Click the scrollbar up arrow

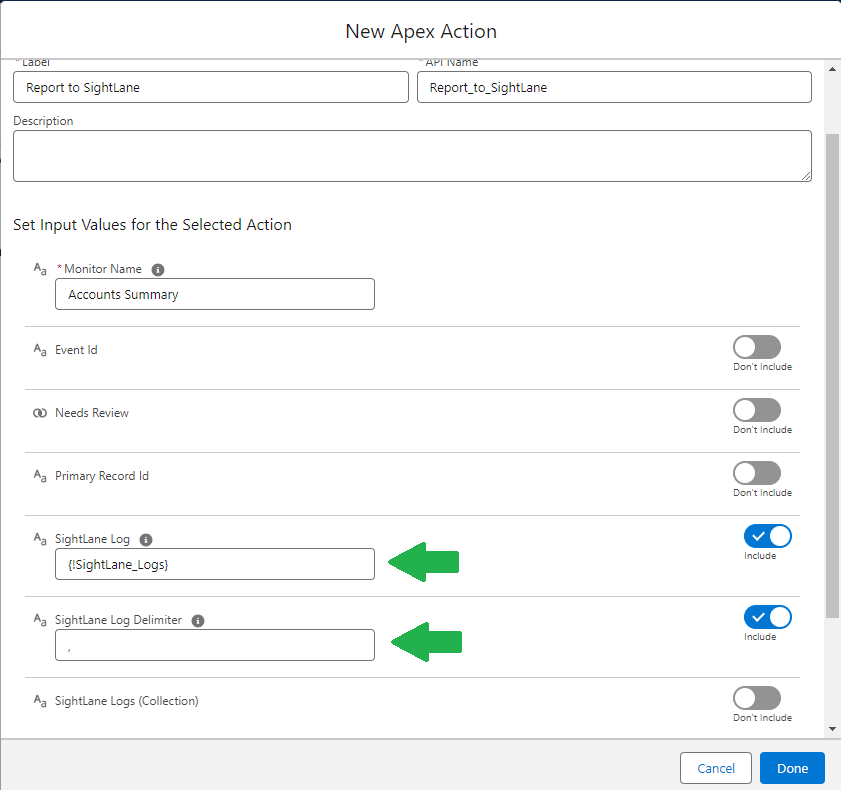point(832,69)
